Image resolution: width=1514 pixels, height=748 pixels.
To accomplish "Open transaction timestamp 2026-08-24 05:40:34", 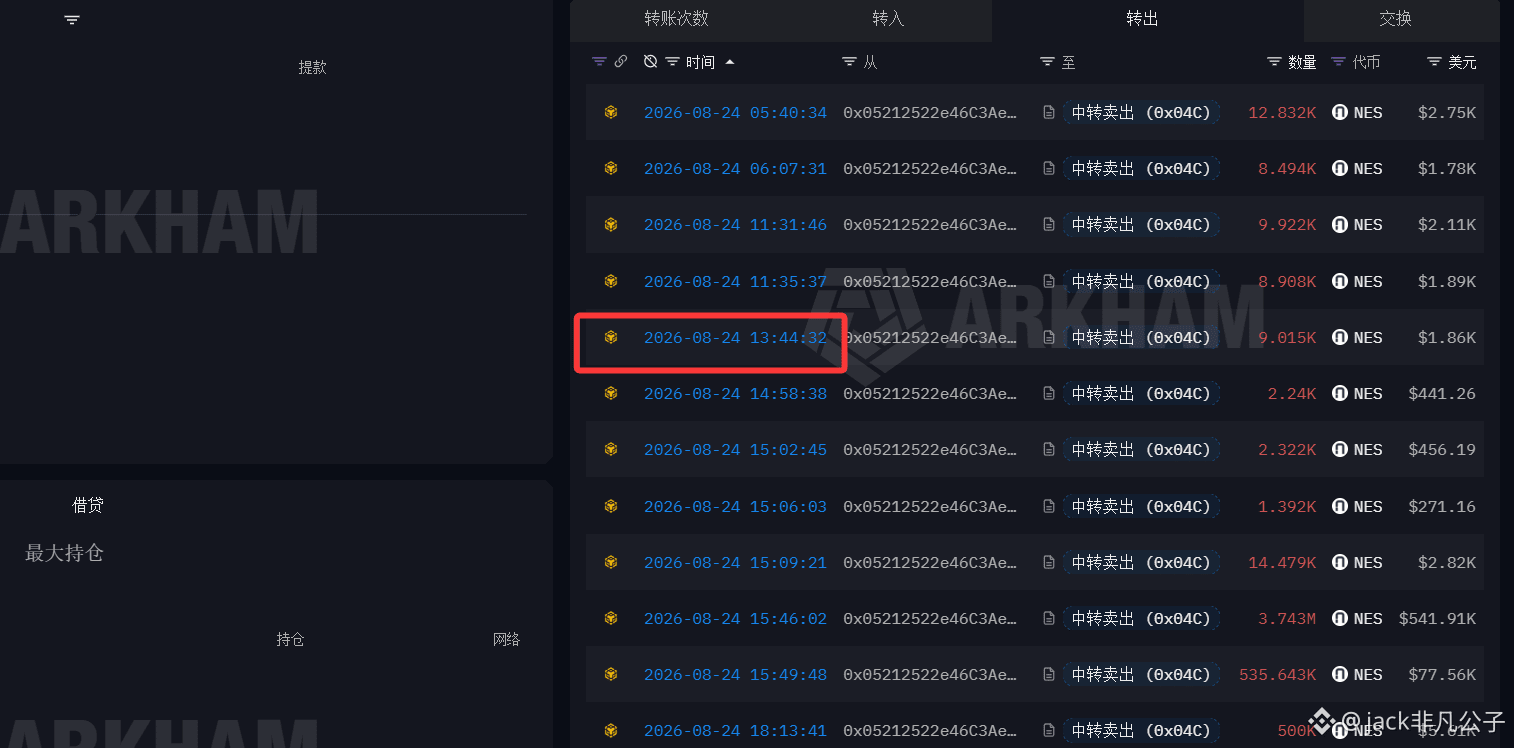I will coord(735,113).
